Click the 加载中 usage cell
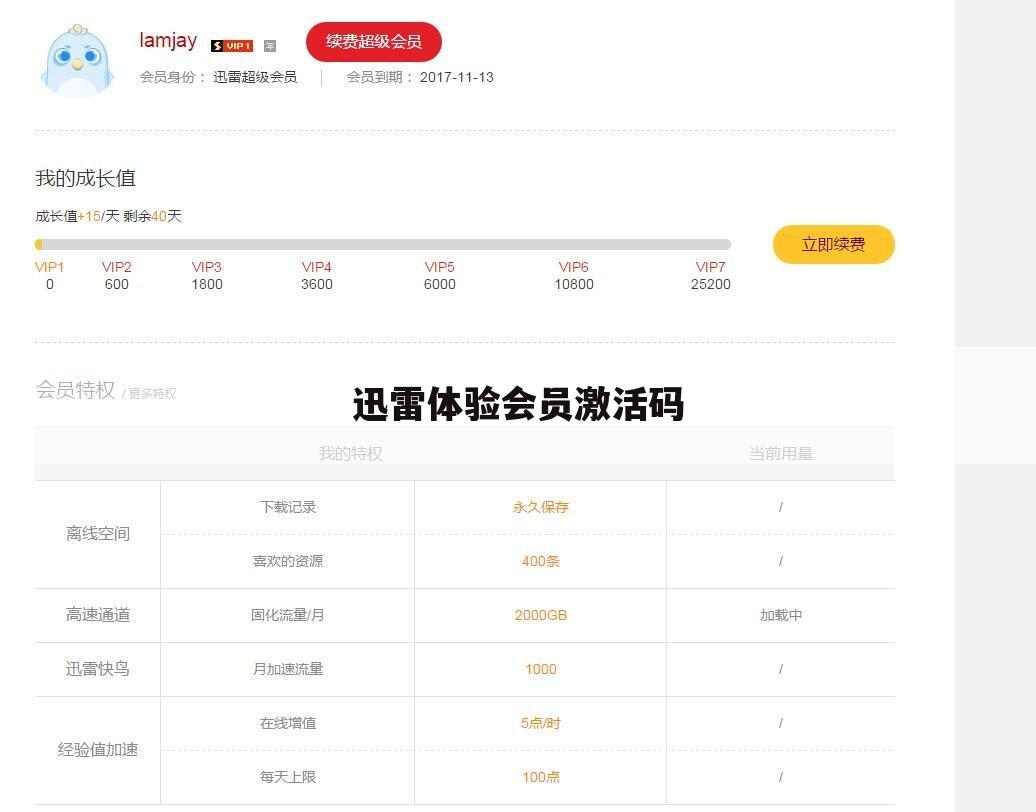 pos(781,615)
